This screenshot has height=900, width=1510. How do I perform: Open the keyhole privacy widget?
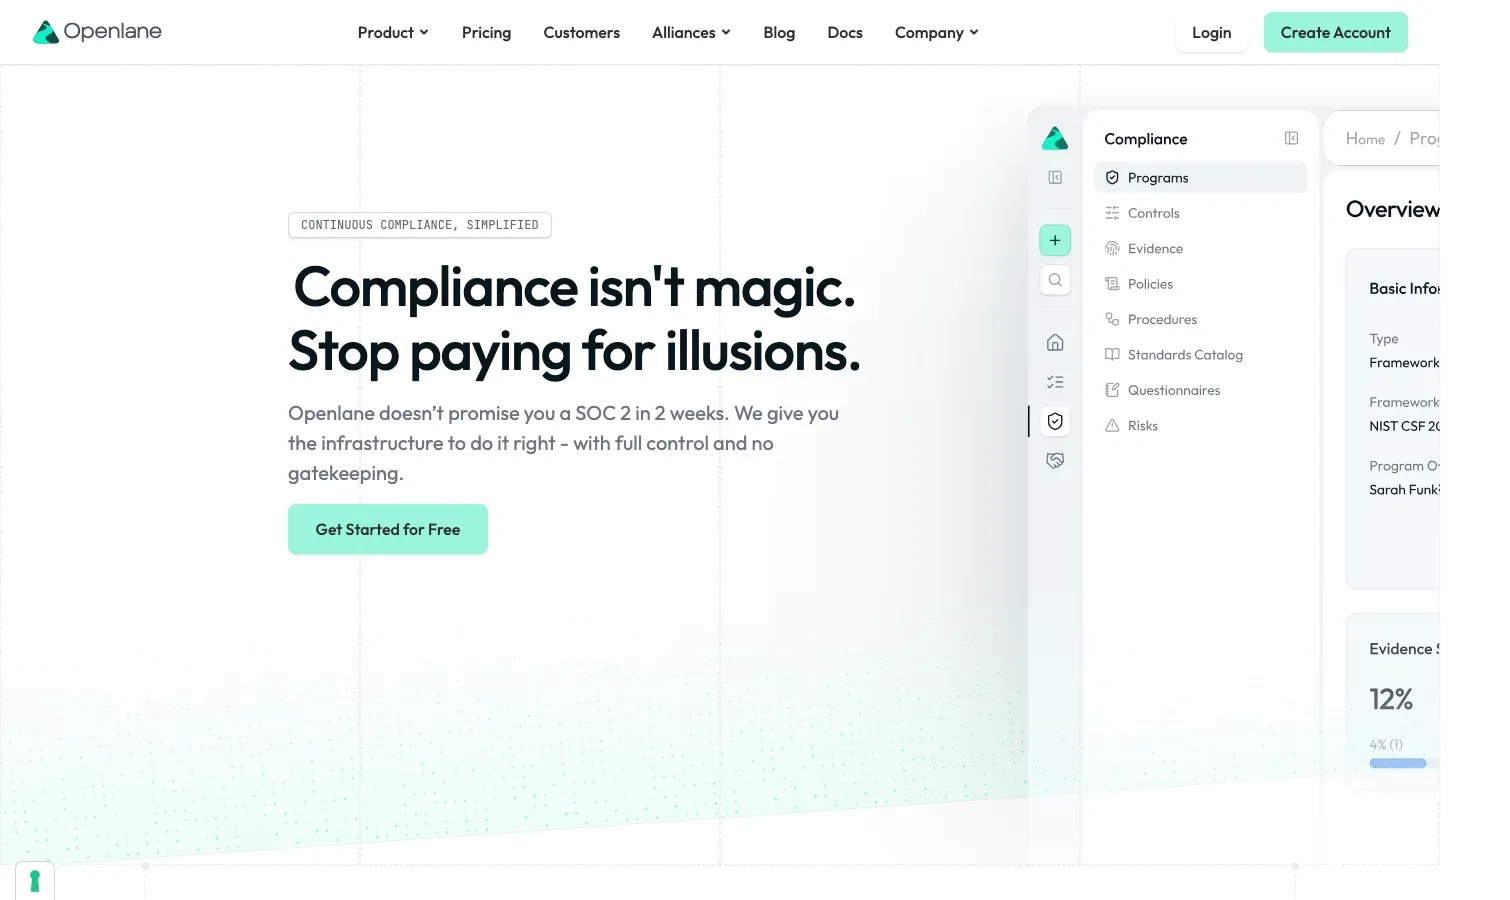pyautogui.click(x=35, y=881)
